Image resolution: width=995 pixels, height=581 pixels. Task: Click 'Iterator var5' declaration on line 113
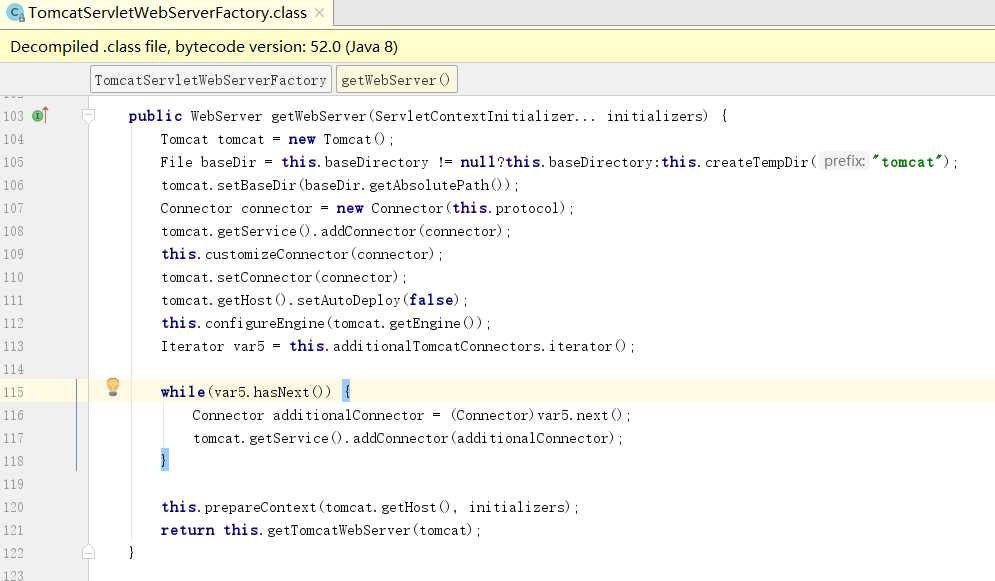pos(213,346)
